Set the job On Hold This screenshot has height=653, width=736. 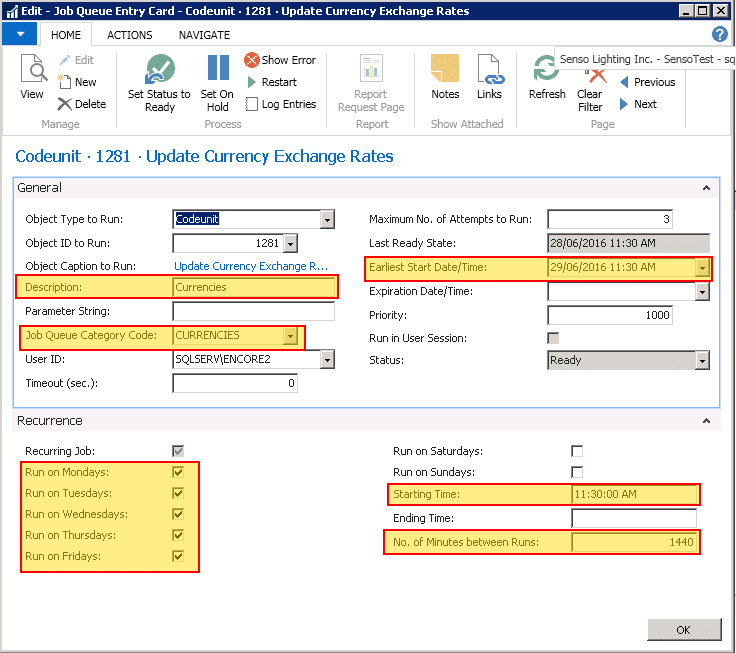[217, 83]
